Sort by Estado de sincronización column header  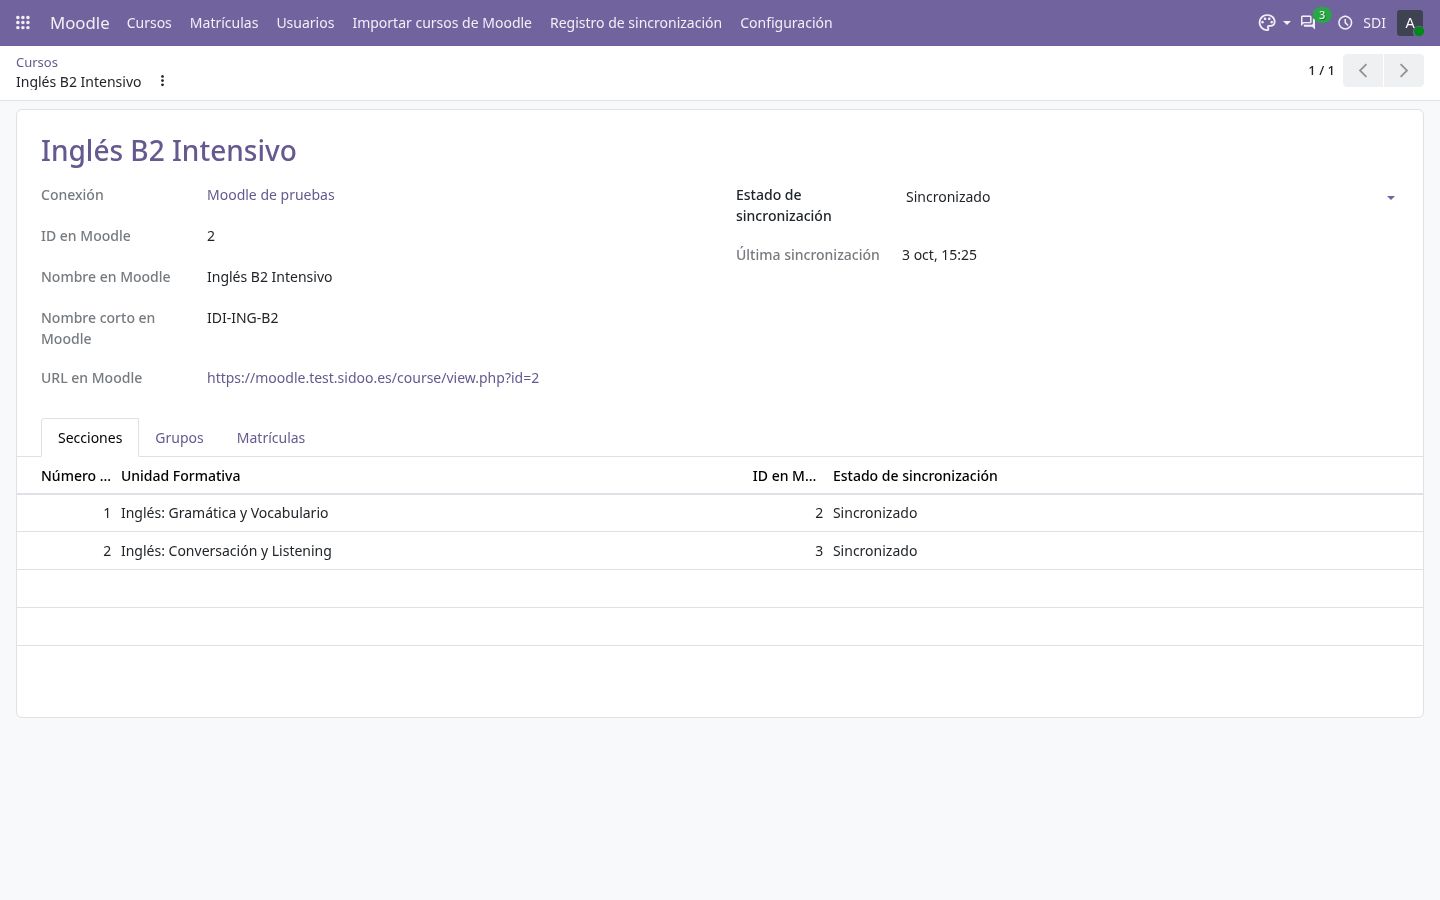pyautogui.click(x=915, y=476)
